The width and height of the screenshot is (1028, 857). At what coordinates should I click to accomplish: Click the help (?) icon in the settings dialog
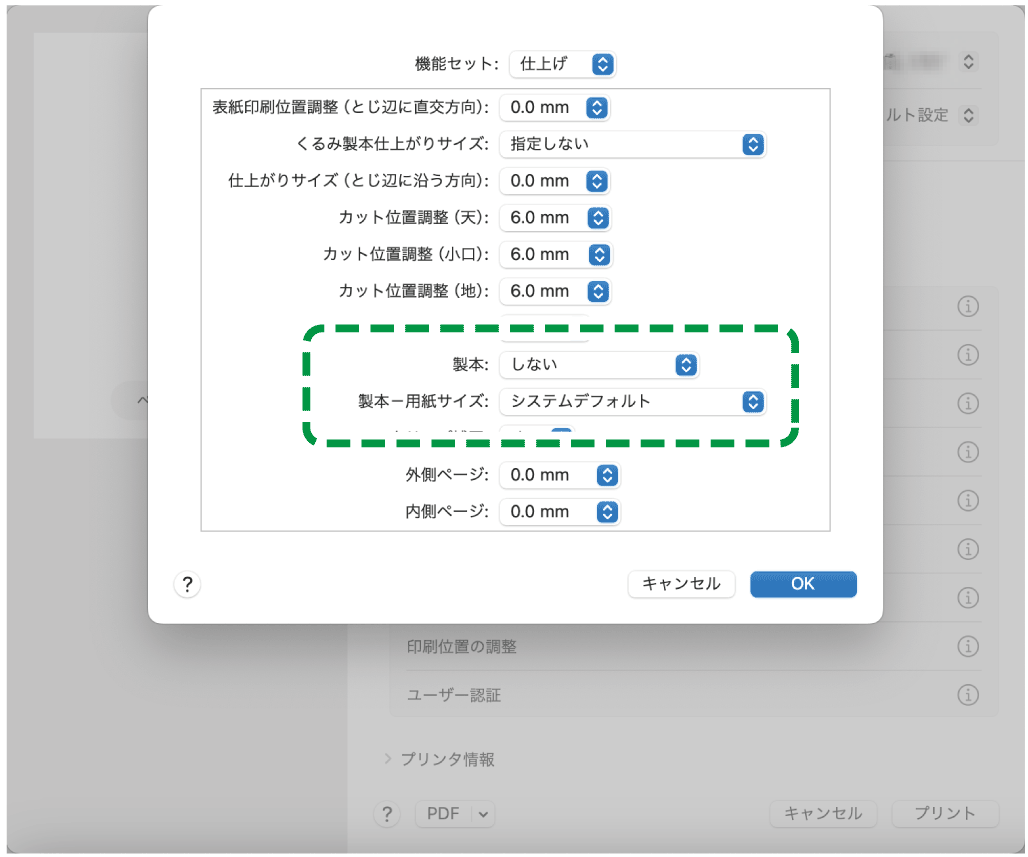point(187,584)
